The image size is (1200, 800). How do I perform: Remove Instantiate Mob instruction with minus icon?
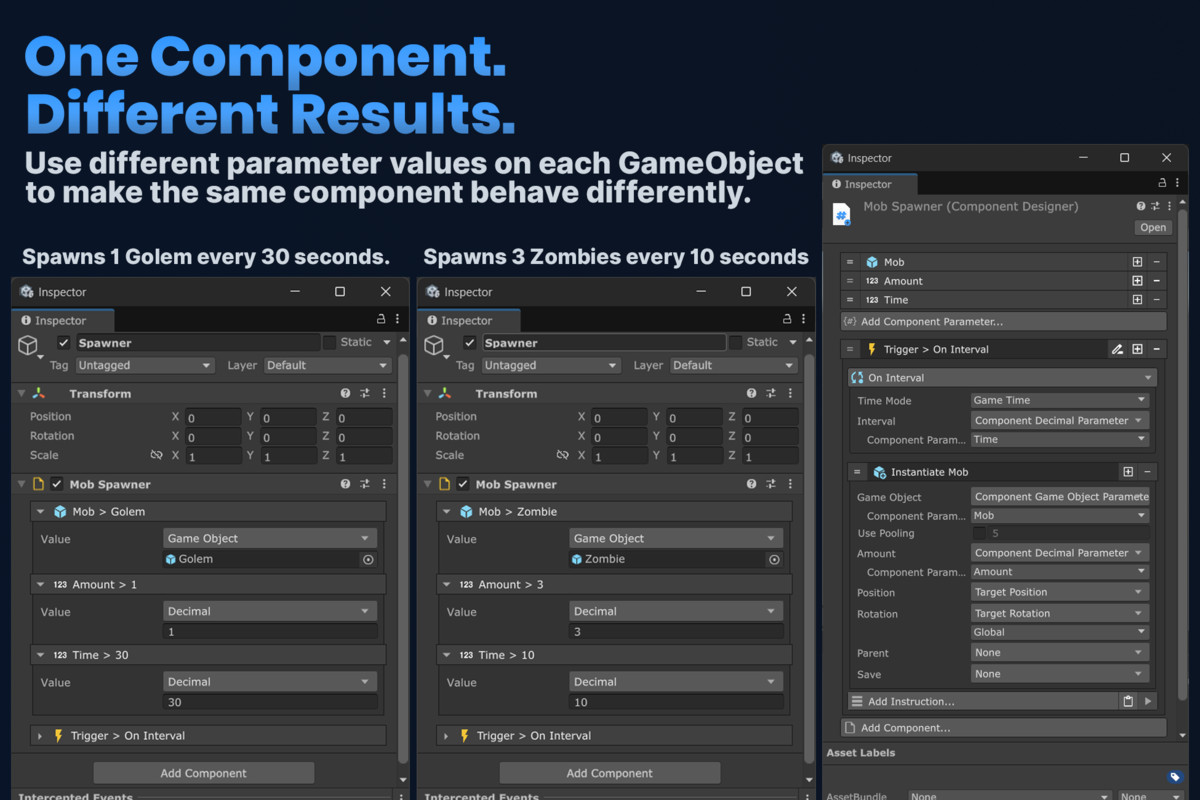1147,472
